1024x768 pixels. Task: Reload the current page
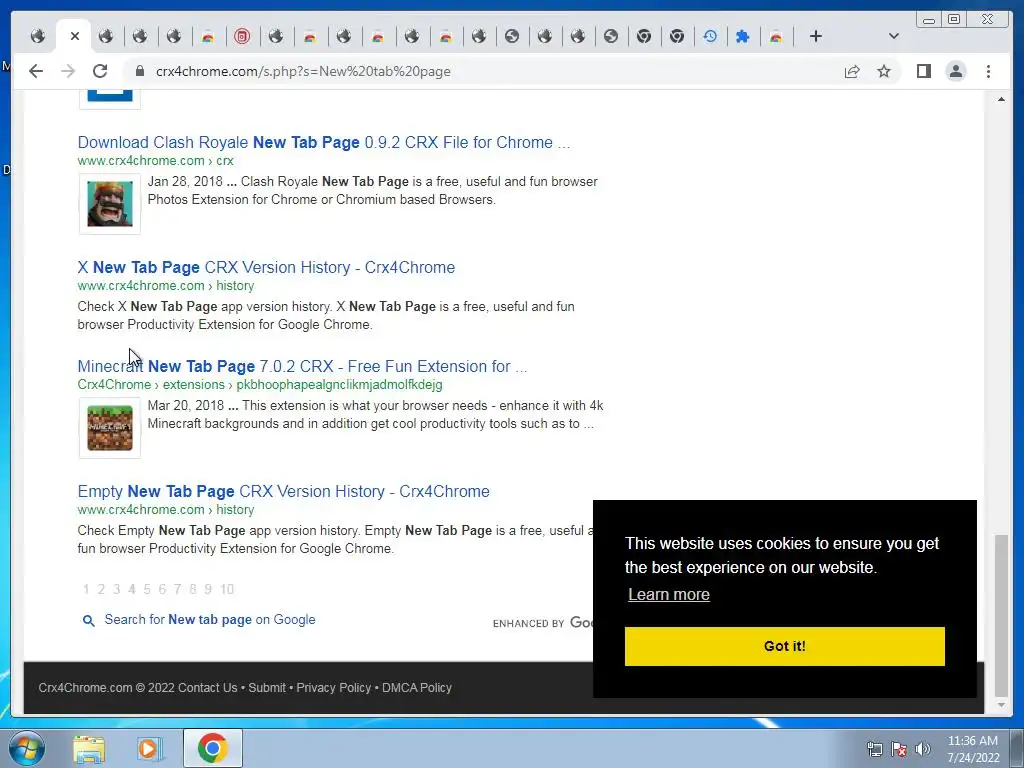[x=100, y=71]
